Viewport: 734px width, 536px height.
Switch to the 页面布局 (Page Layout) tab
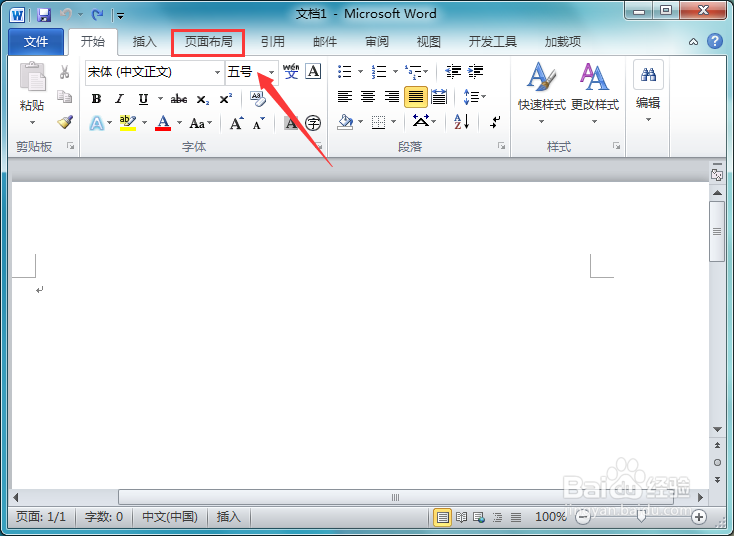[208, 42]
